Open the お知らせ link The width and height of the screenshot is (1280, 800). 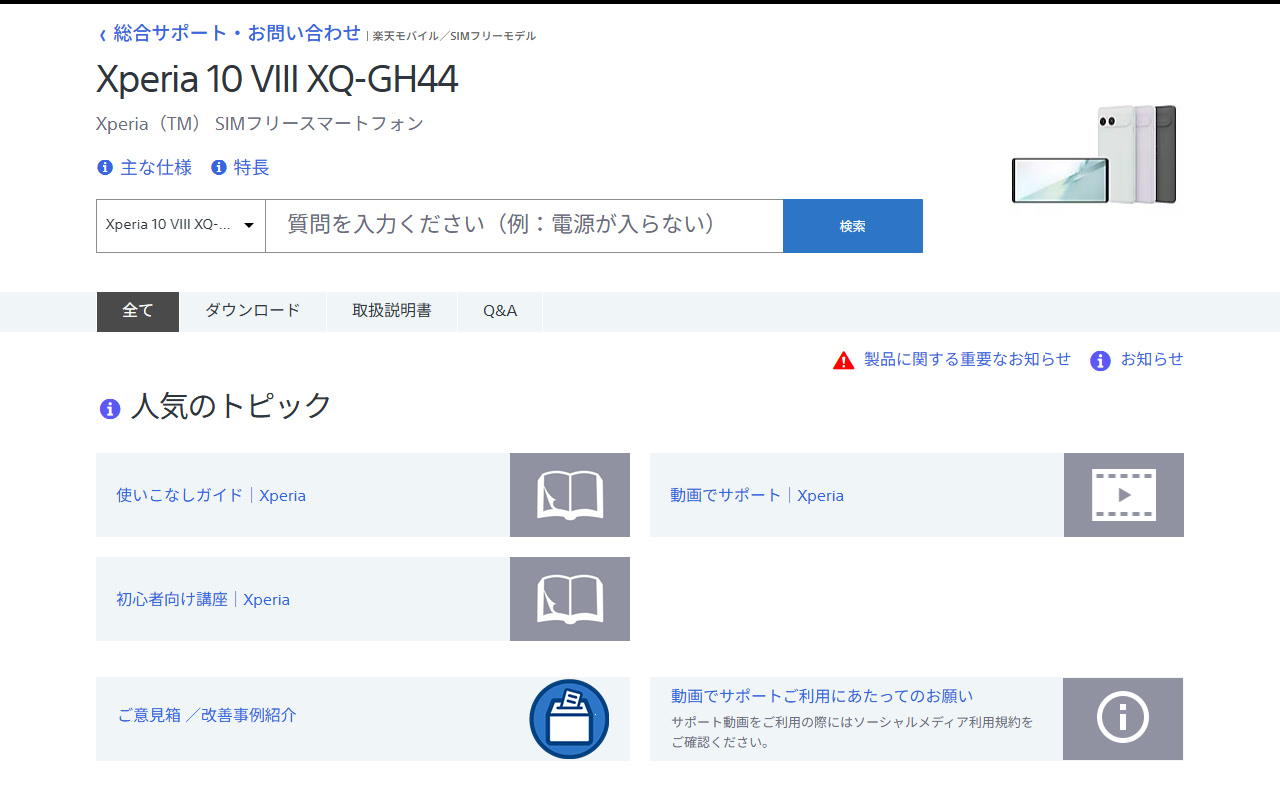pyautogui.click(x=1152, y=359)
